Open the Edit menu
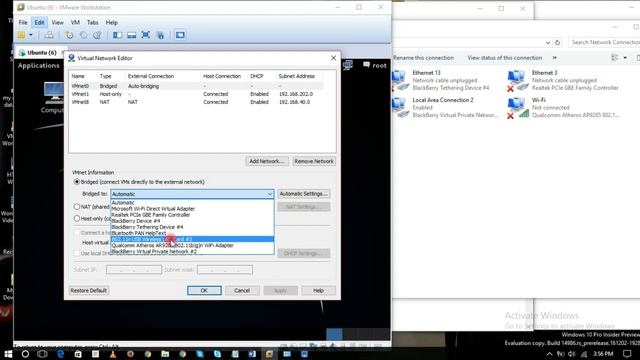Viewport: 640px width, 360px height. (39, 22)
